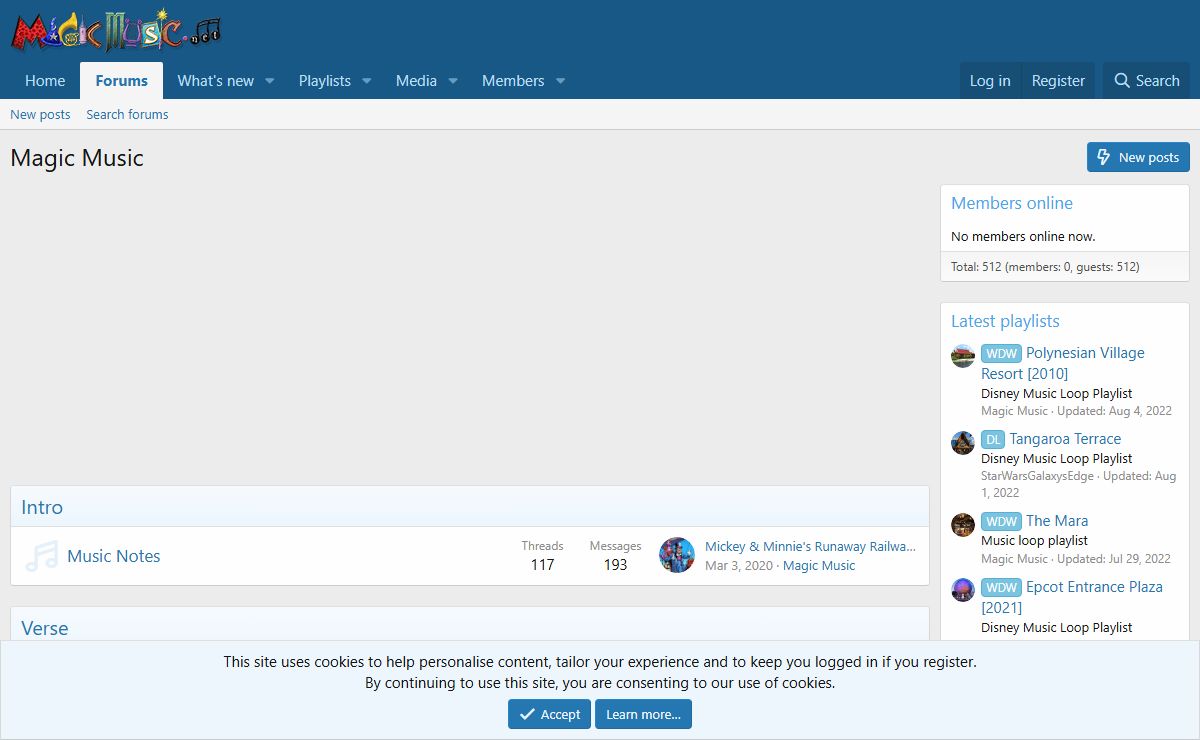Open the Home tab

click(45, 81)
